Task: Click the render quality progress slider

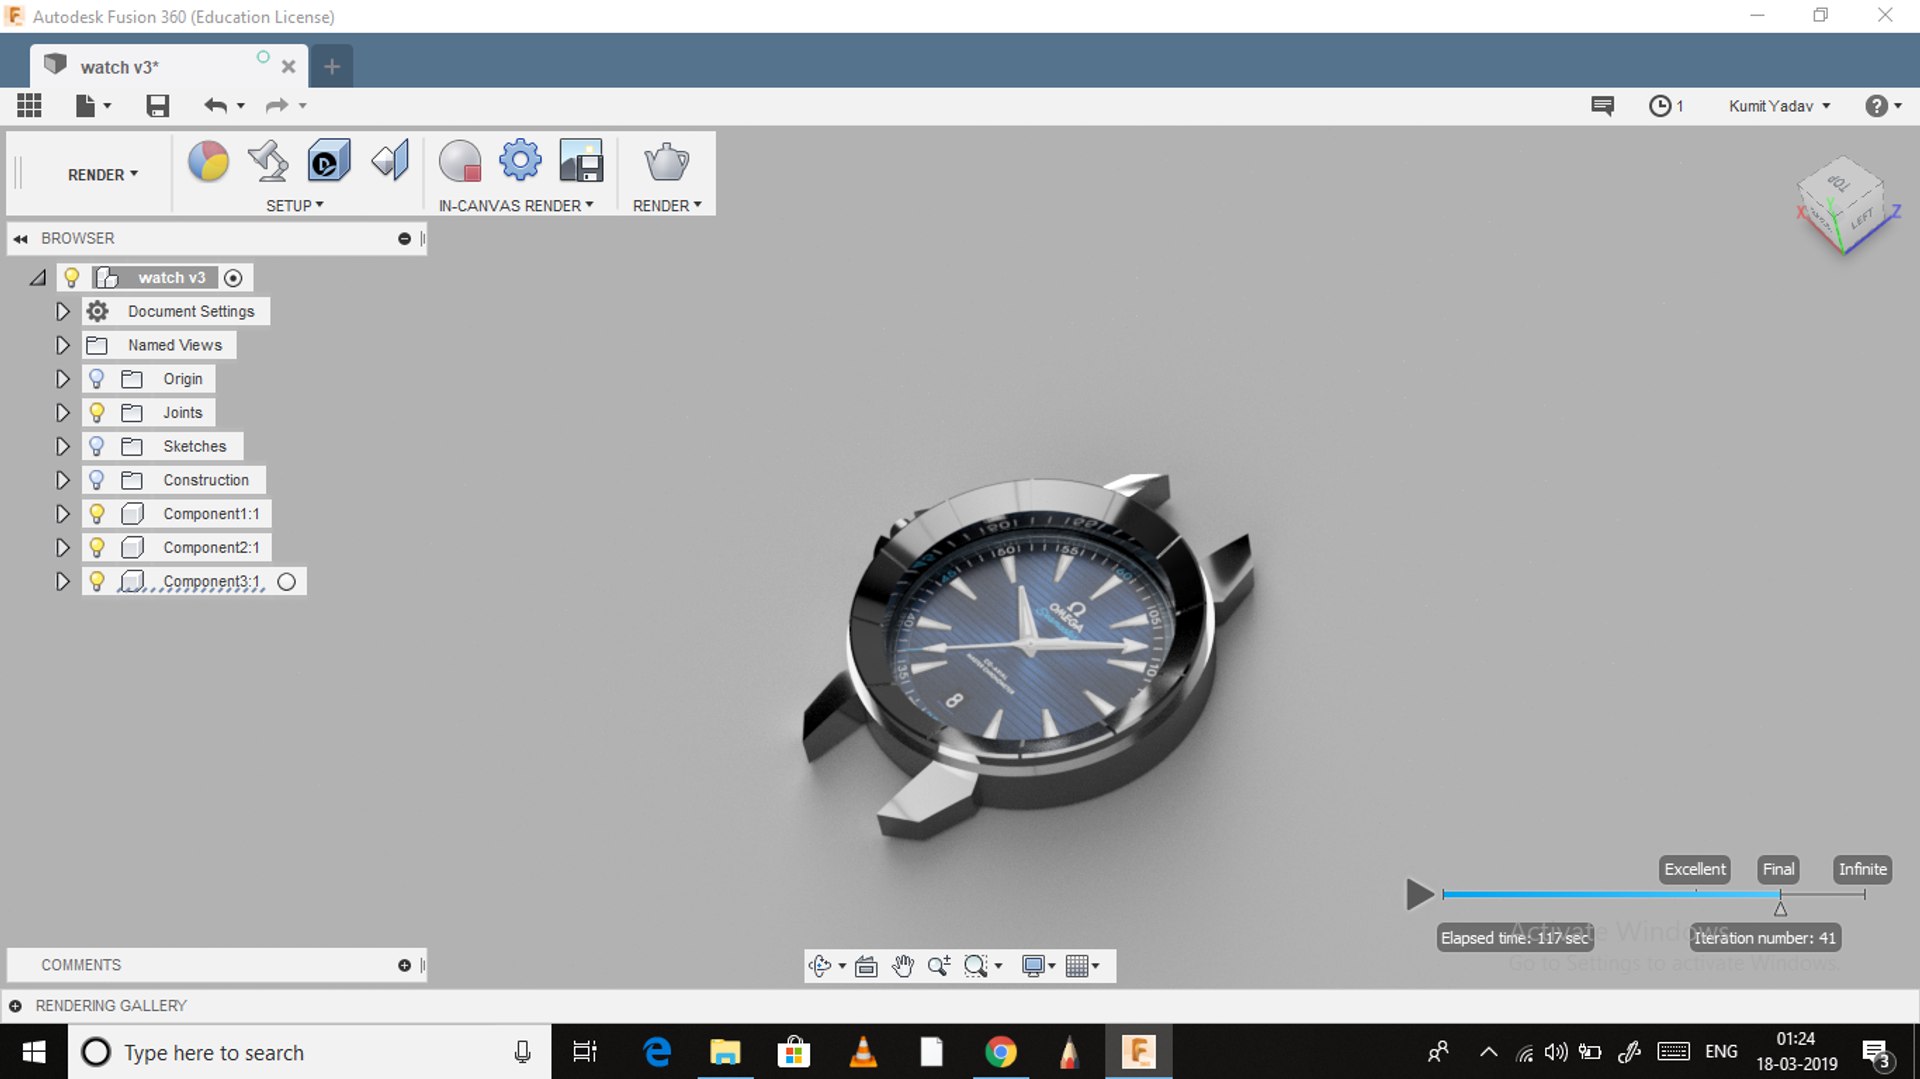Action: 1654,894
